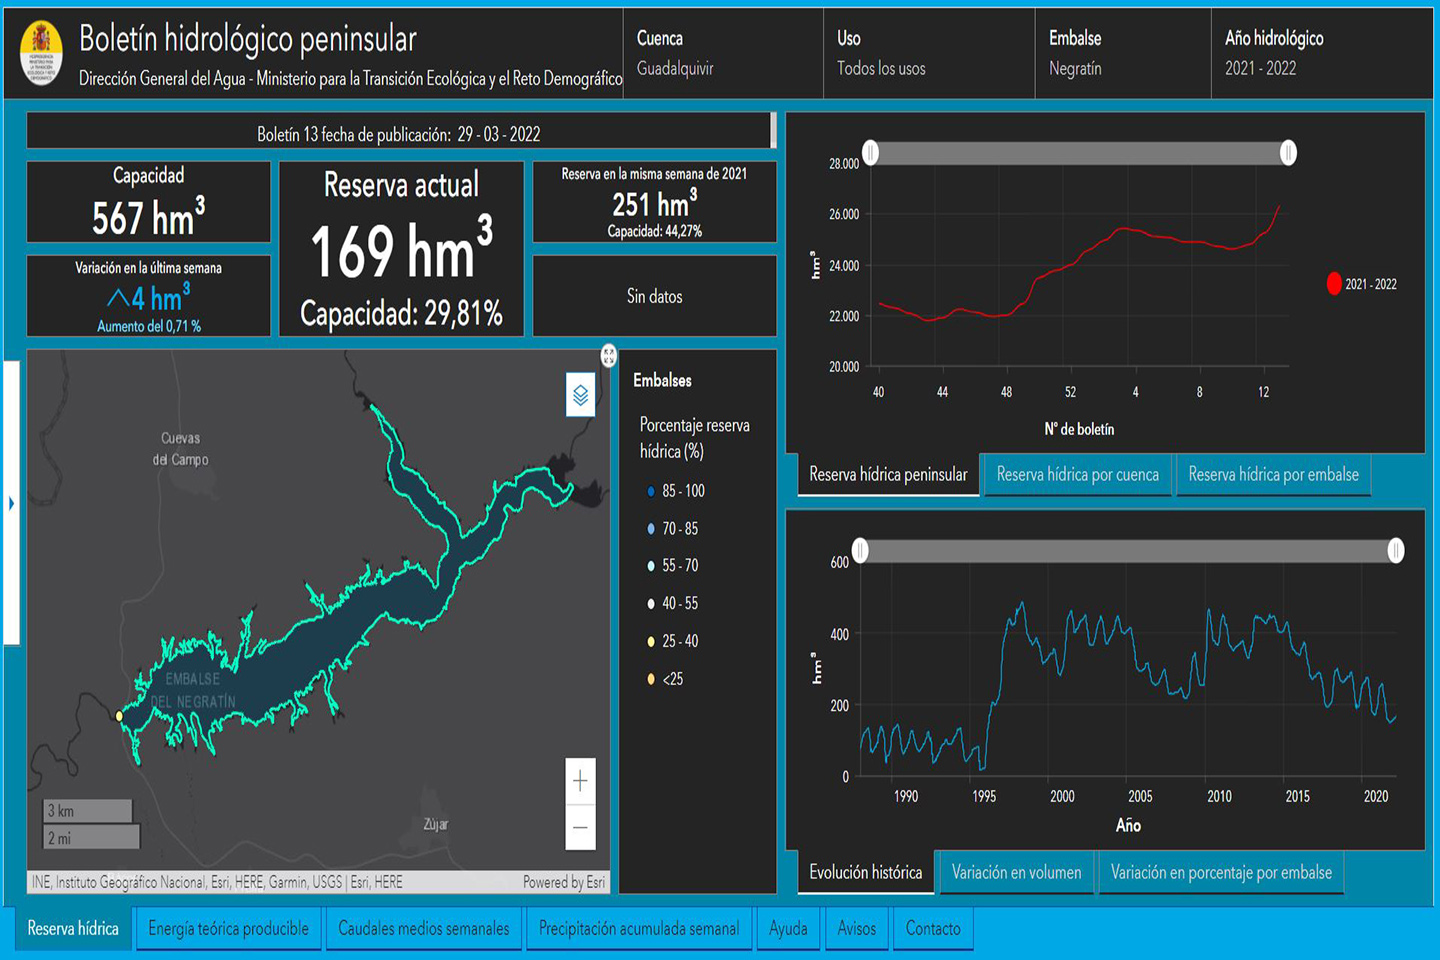Open the Año hidrológico 2021 - 2022 selector

(x=1319, y=54)
